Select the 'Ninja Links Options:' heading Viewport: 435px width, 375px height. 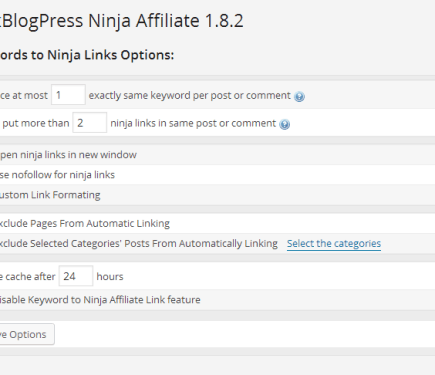[x=111, y=55]
